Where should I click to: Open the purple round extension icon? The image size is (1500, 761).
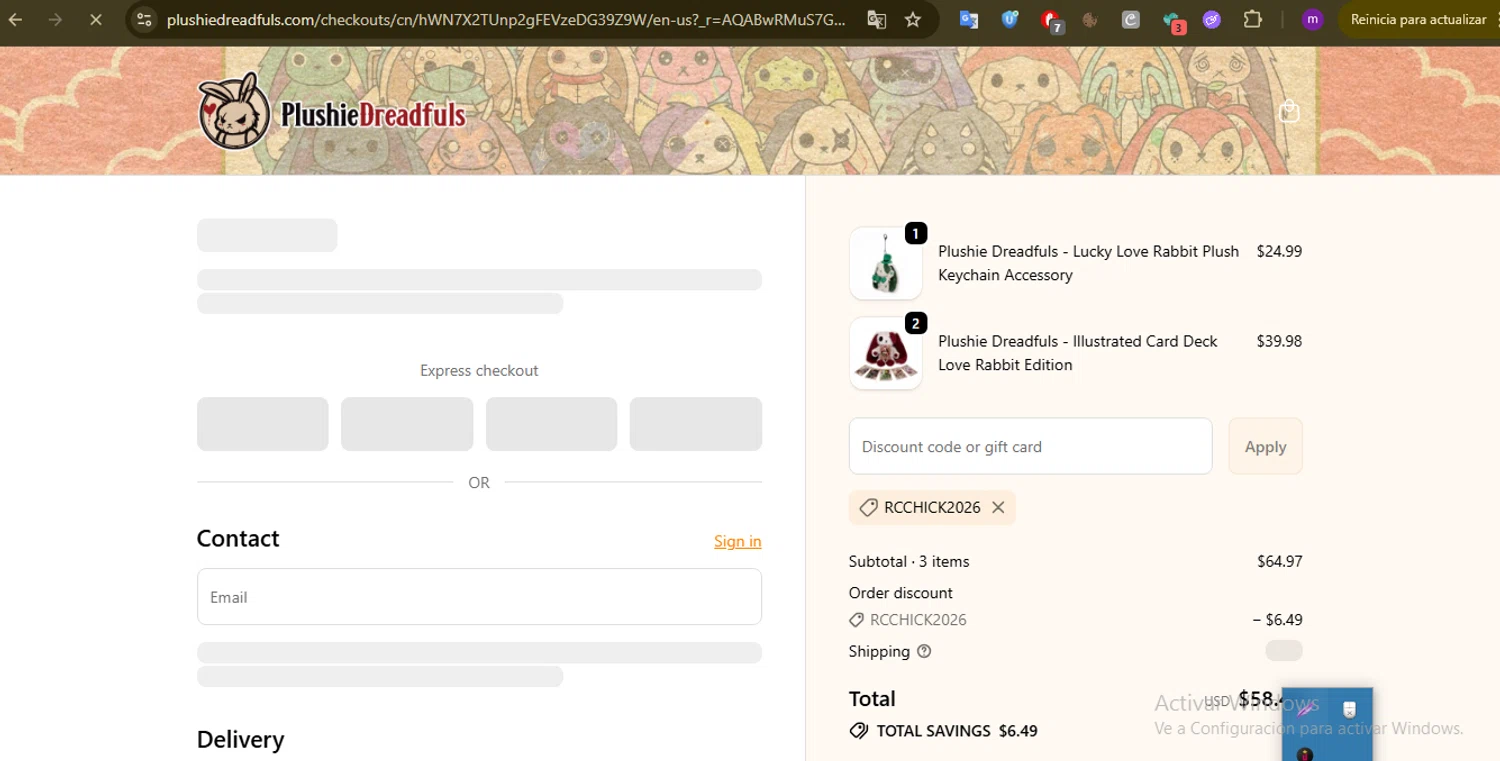(x=1212, y=19)
